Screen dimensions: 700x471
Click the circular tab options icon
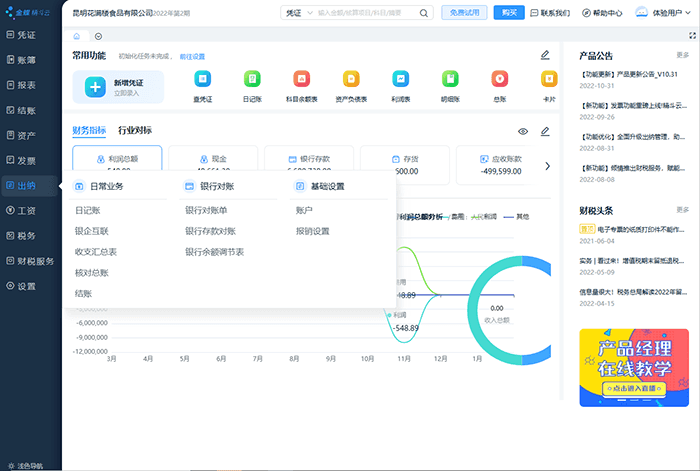click(x=98, y=36)
